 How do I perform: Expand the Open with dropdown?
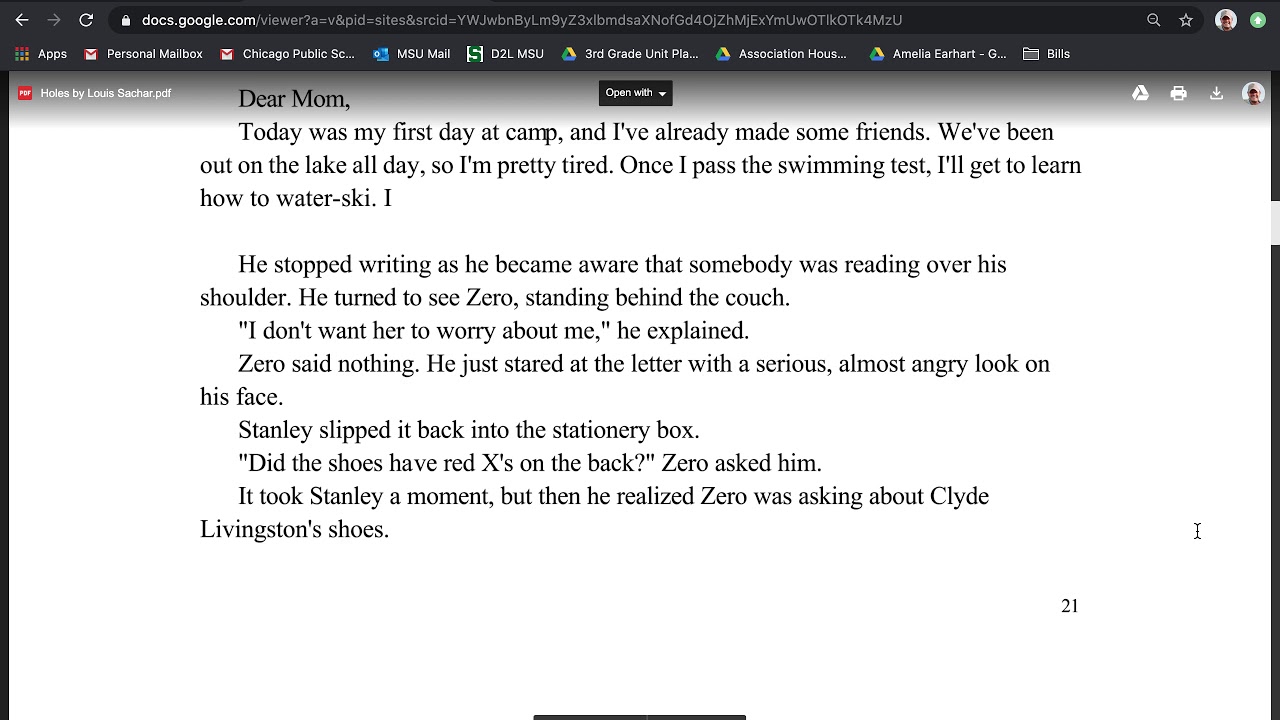click(x=636, y=93)
